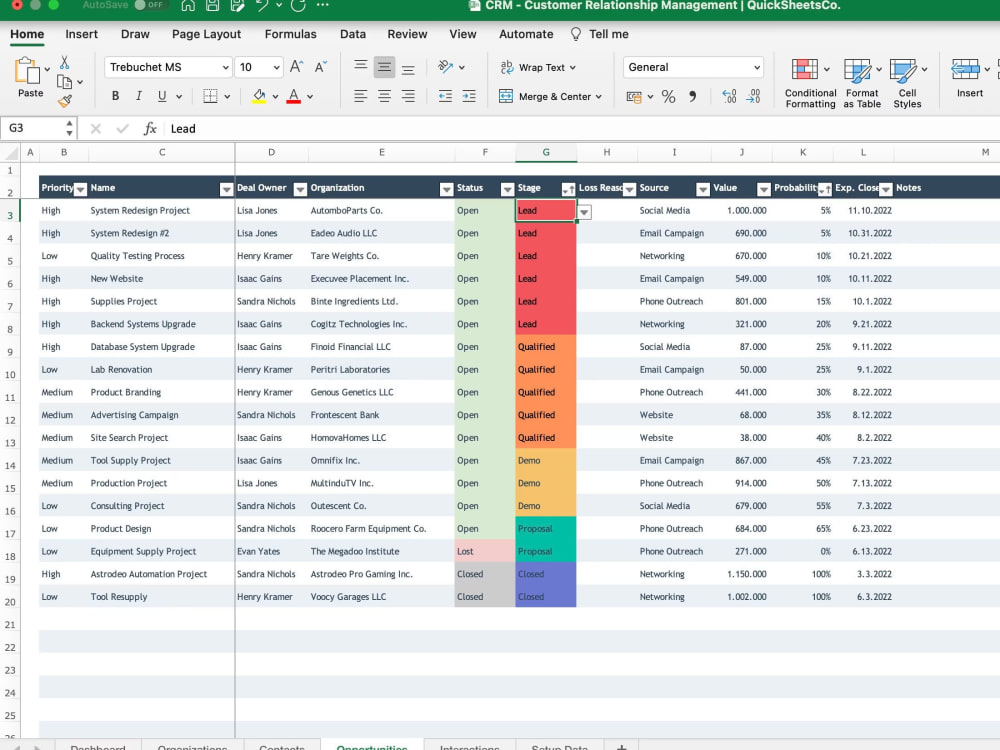Open the Page Layout ribbon tab

point(206,34)
